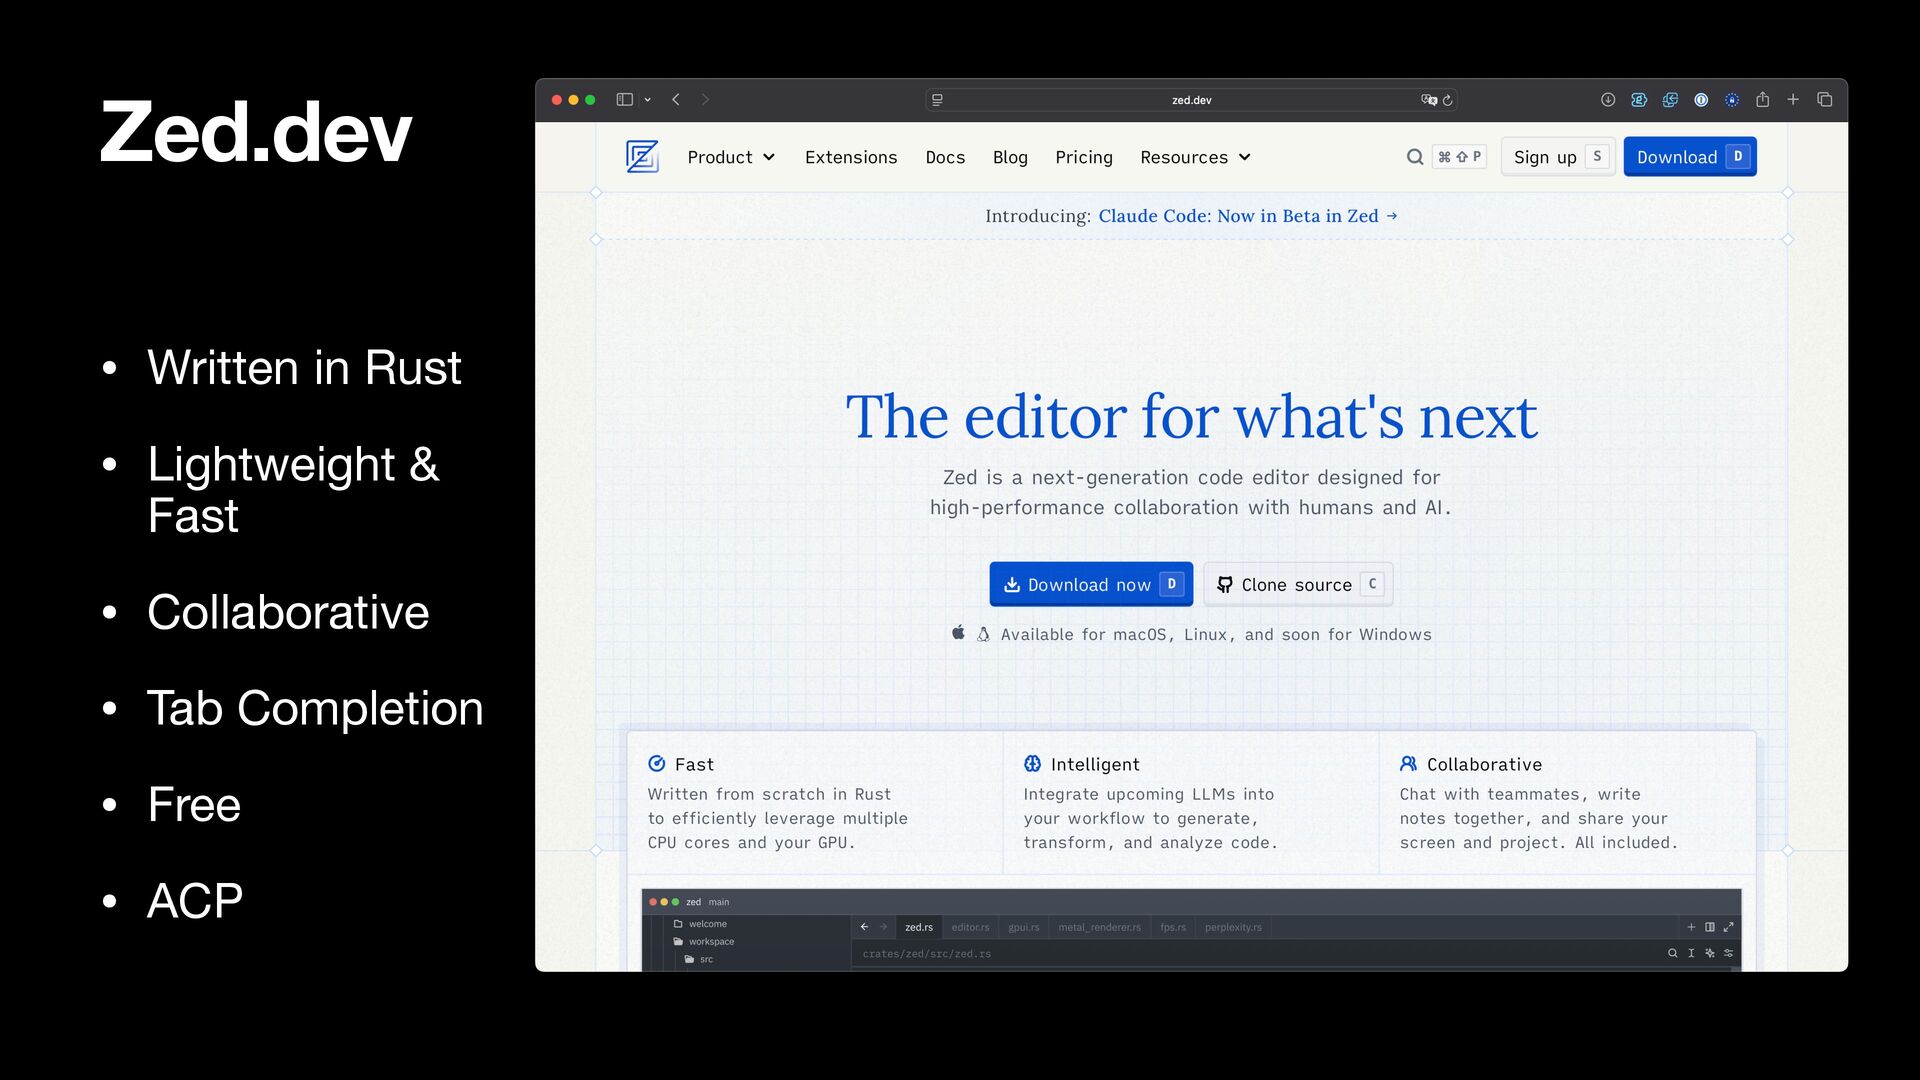This screenshot has height=1080, width=1920.
Task: Show Safari tab overview
Action: point(1825,100)
